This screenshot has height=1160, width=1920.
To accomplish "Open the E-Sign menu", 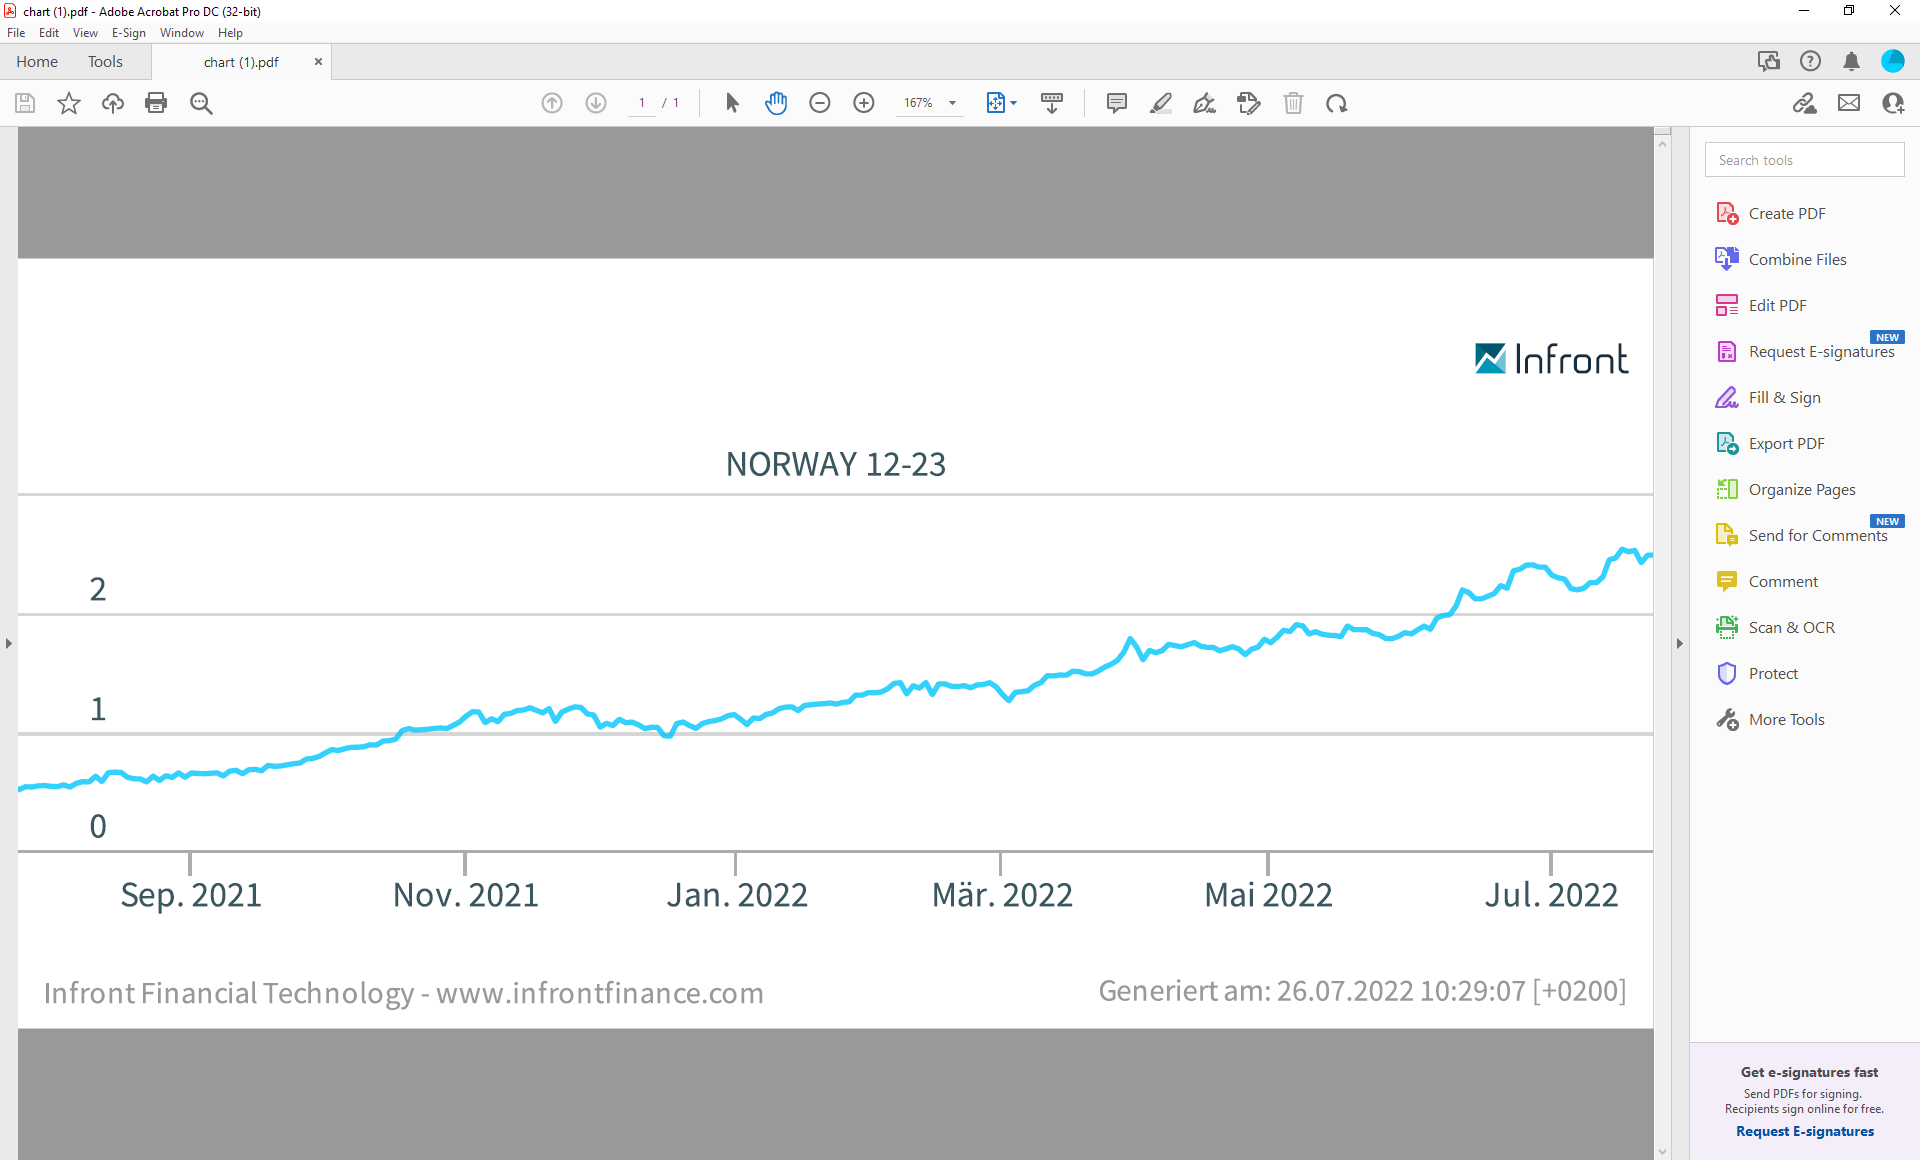I will coord(128,33).
